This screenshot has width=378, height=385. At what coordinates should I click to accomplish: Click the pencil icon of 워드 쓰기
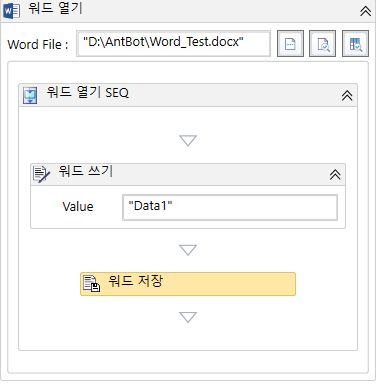pos(42,174)
